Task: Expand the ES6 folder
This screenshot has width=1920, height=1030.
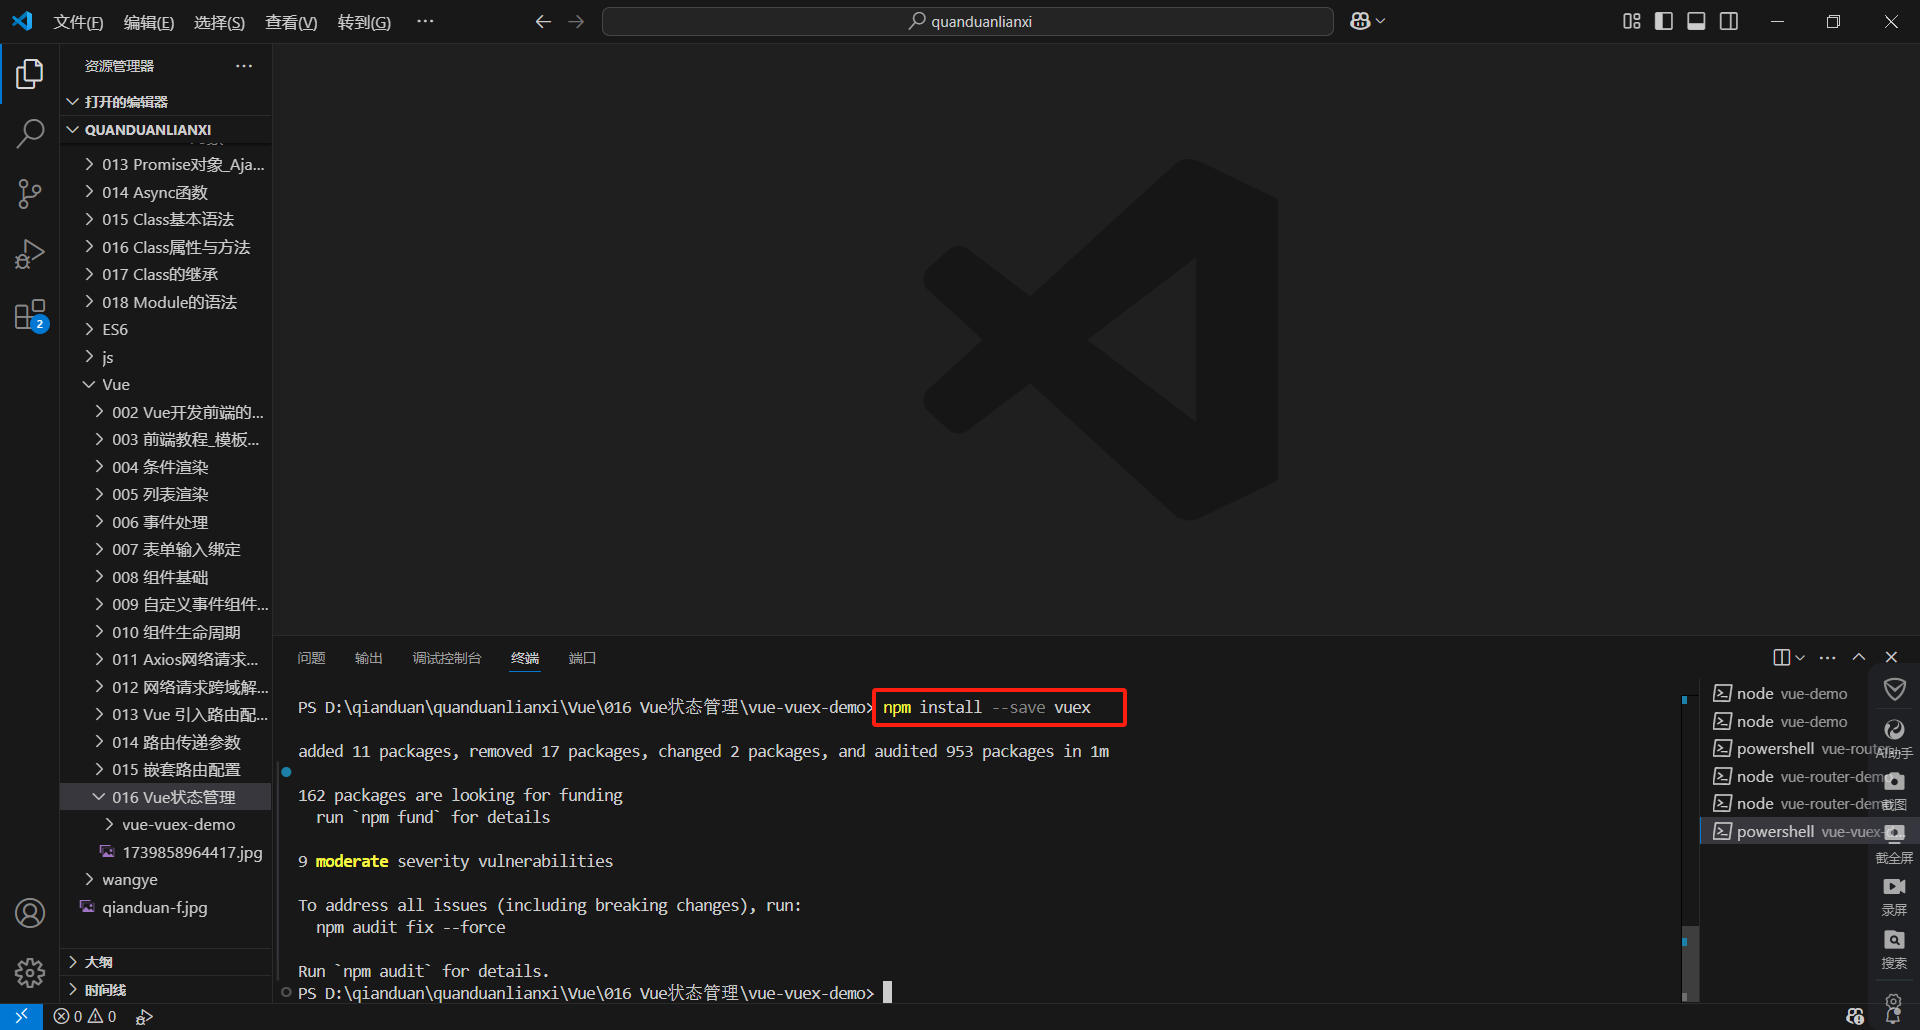Action: (x=166, y=329)
